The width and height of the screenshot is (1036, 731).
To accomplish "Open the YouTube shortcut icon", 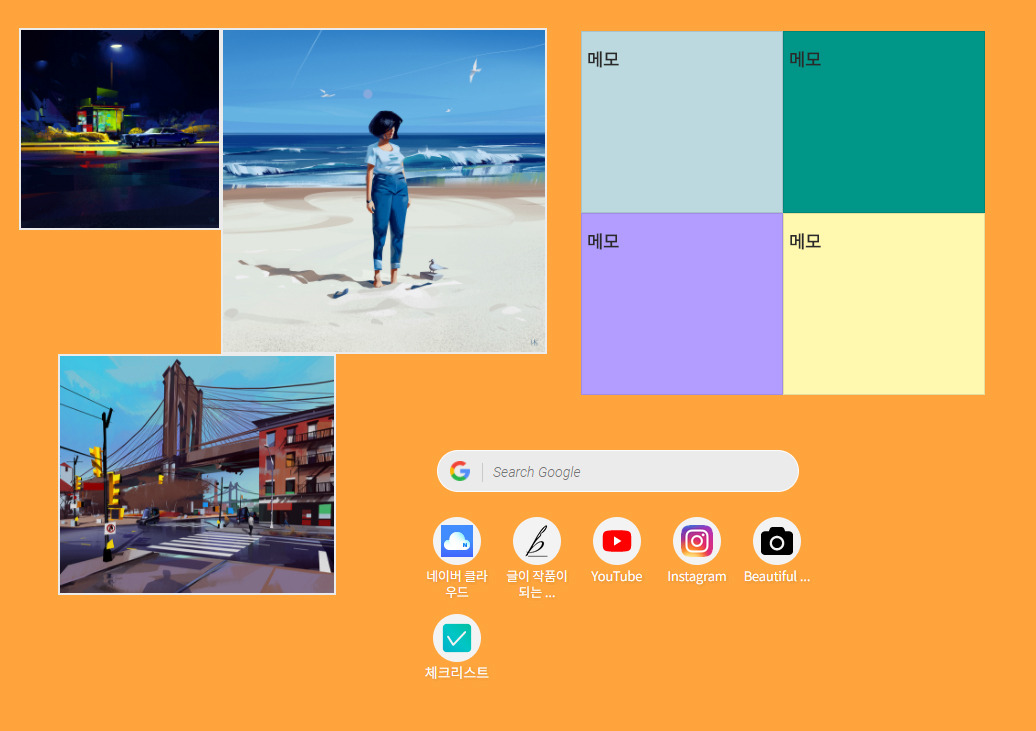I will click(x=617, y=540).
